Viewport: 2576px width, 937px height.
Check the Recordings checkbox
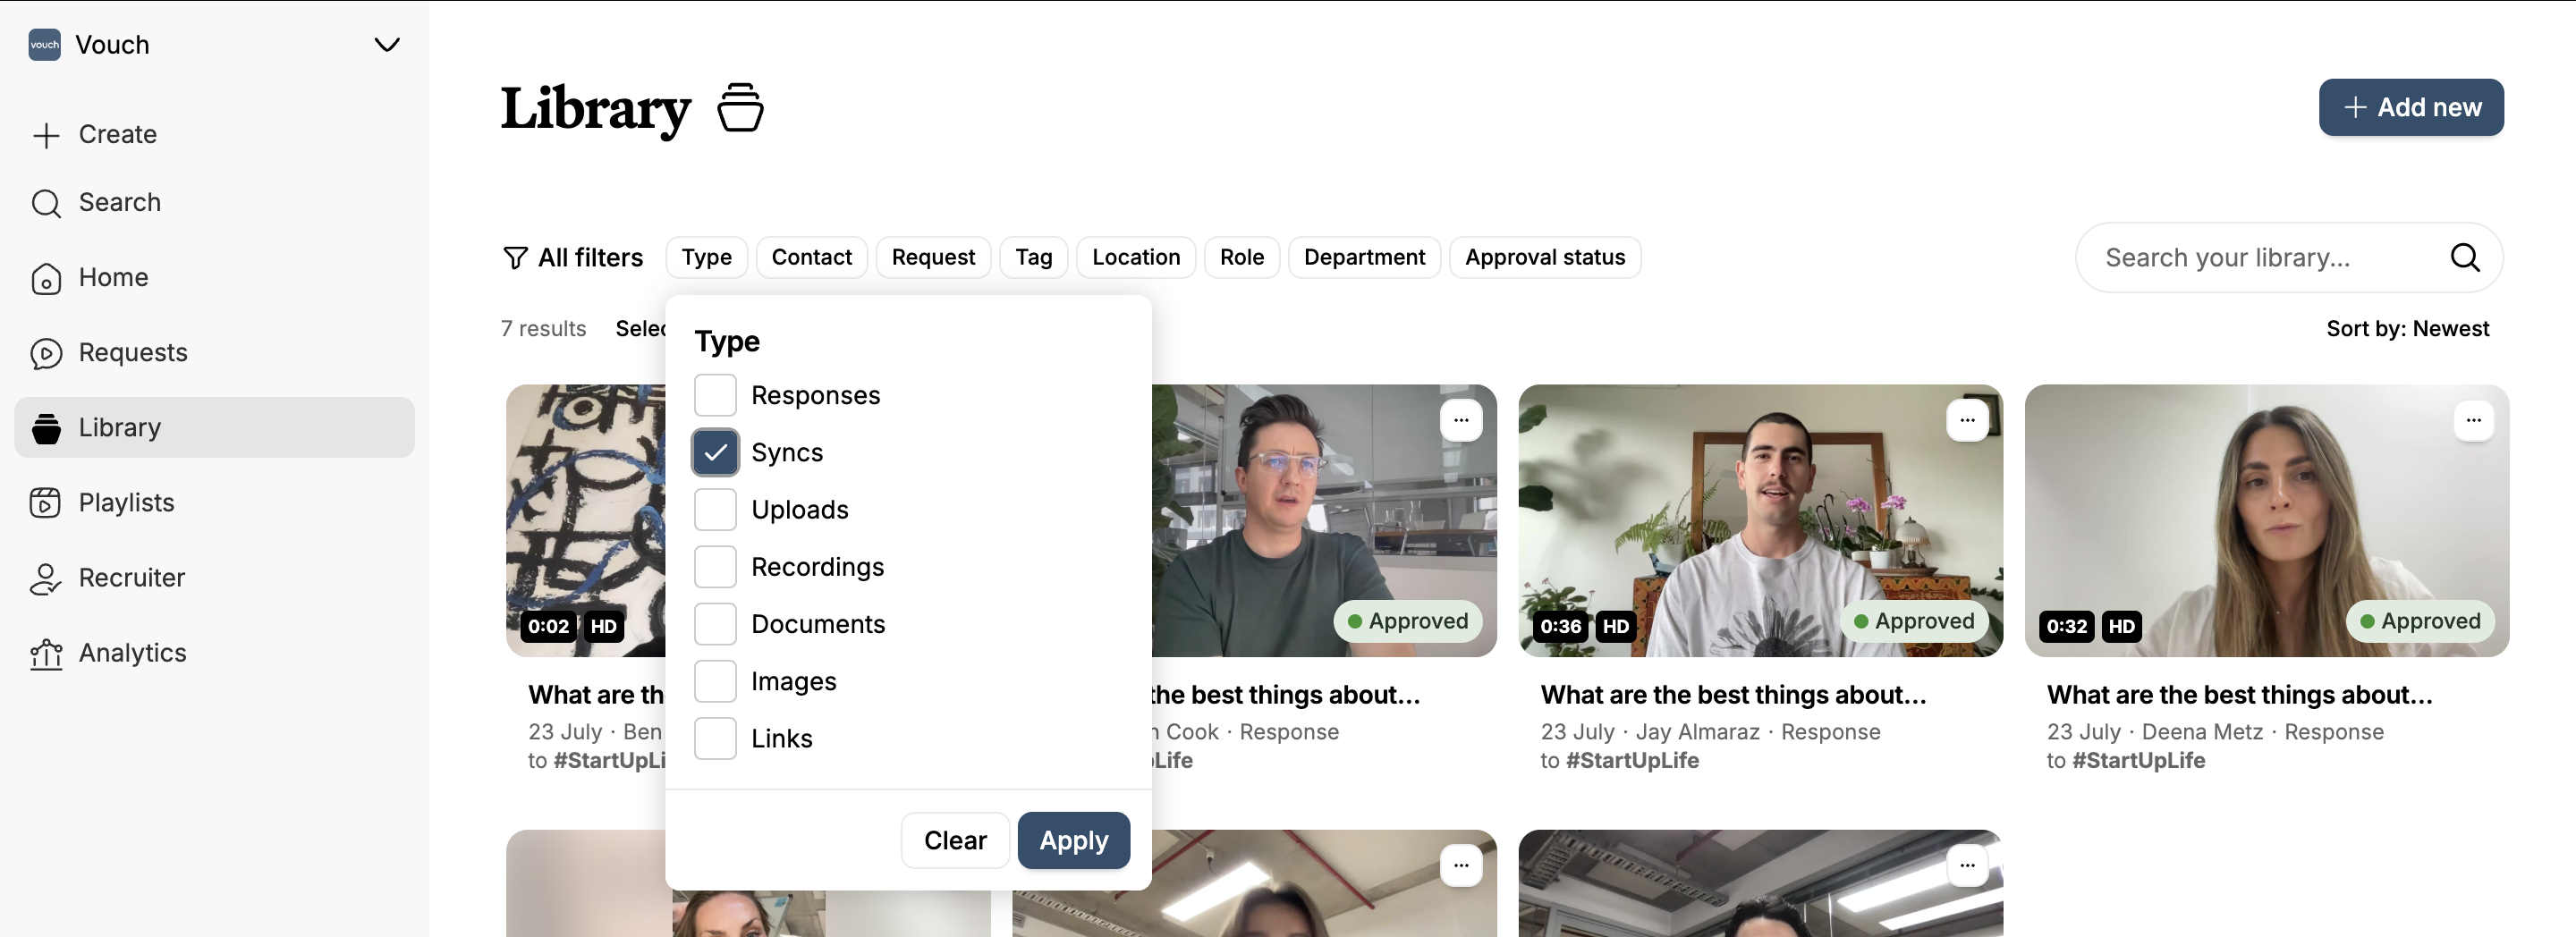click(x=715, y=567)
